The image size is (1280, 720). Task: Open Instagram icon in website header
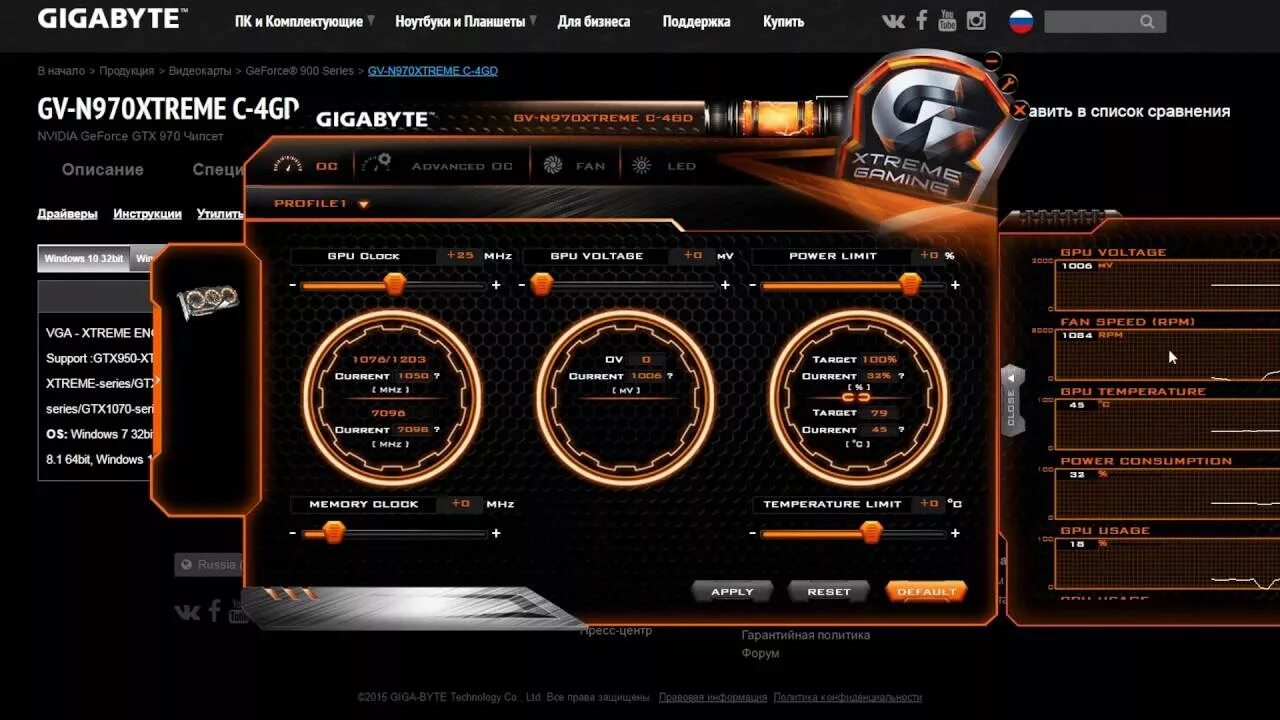tap(976, 21)
